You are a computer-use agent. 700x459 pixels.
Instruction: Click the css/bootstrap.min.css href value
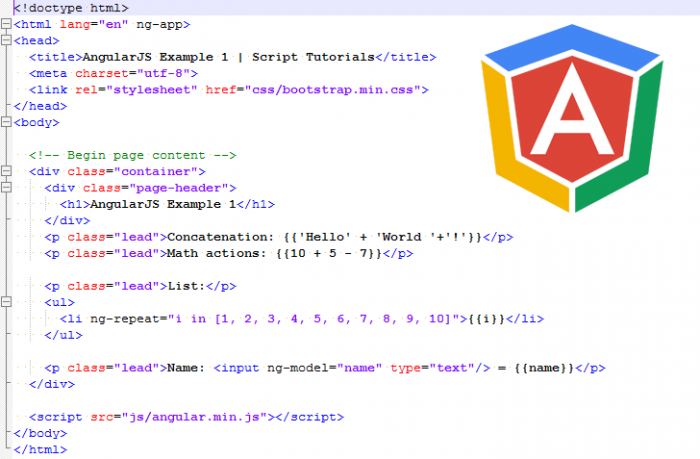coord(333,90)
